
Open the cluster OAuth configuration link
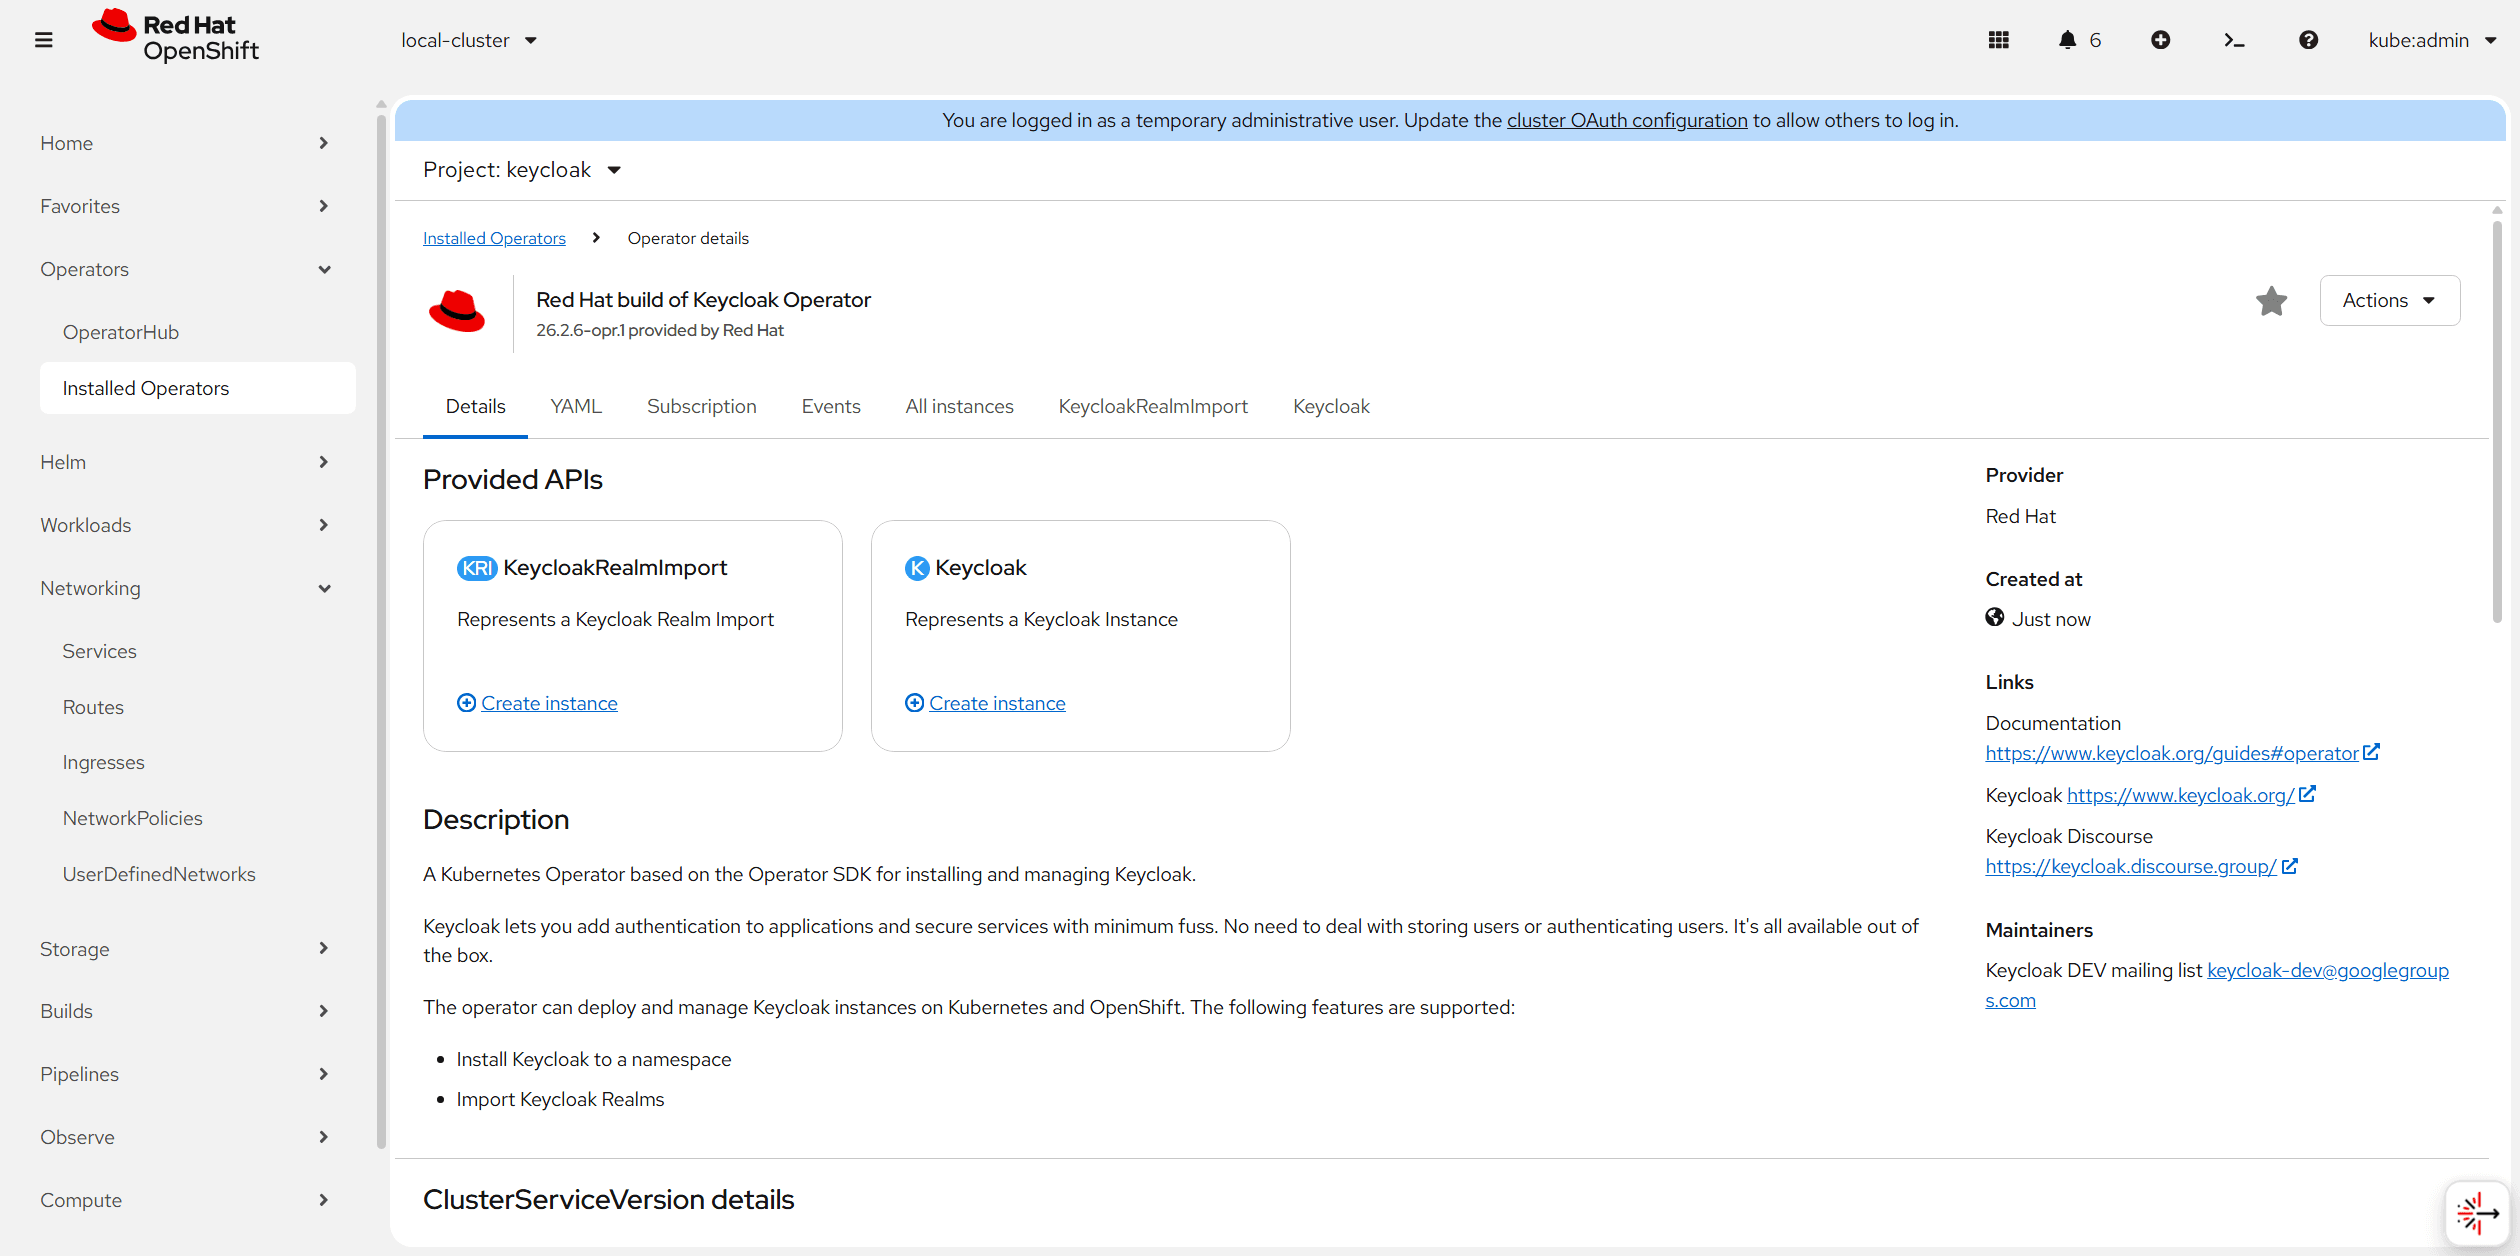coord(1627,120)
